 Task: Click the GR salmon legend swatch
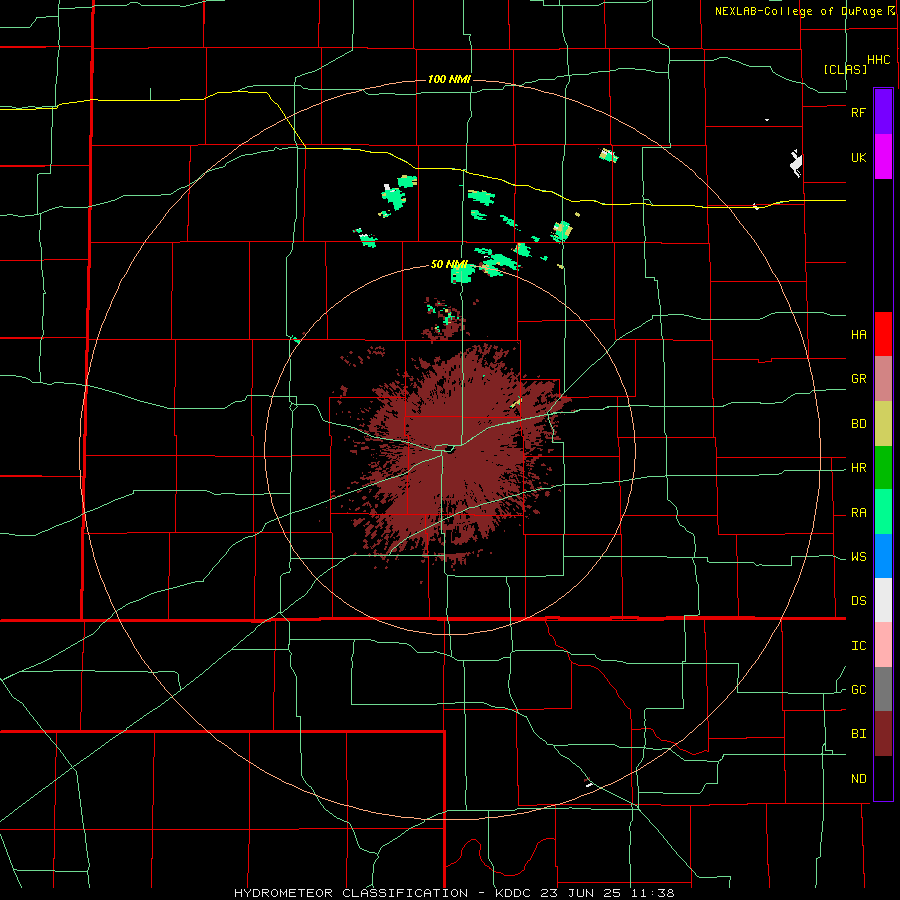coord(883,379)
